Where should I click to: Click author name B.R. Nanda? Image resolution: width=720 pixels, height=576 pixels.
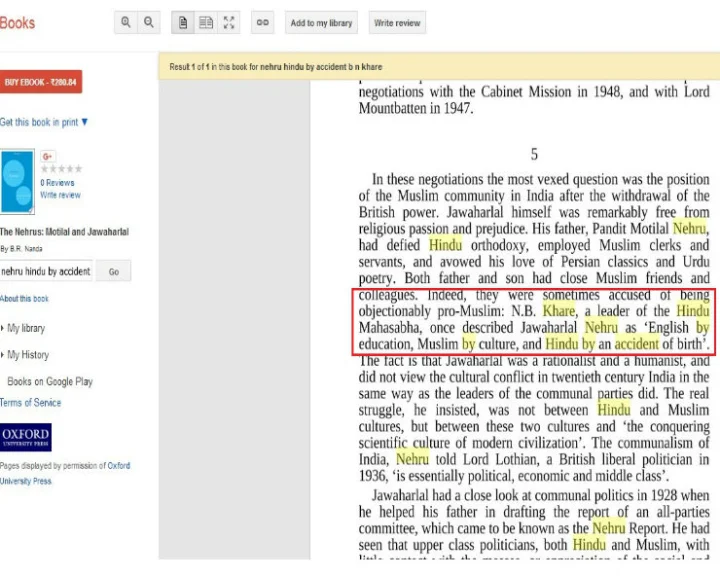point(26,248)
